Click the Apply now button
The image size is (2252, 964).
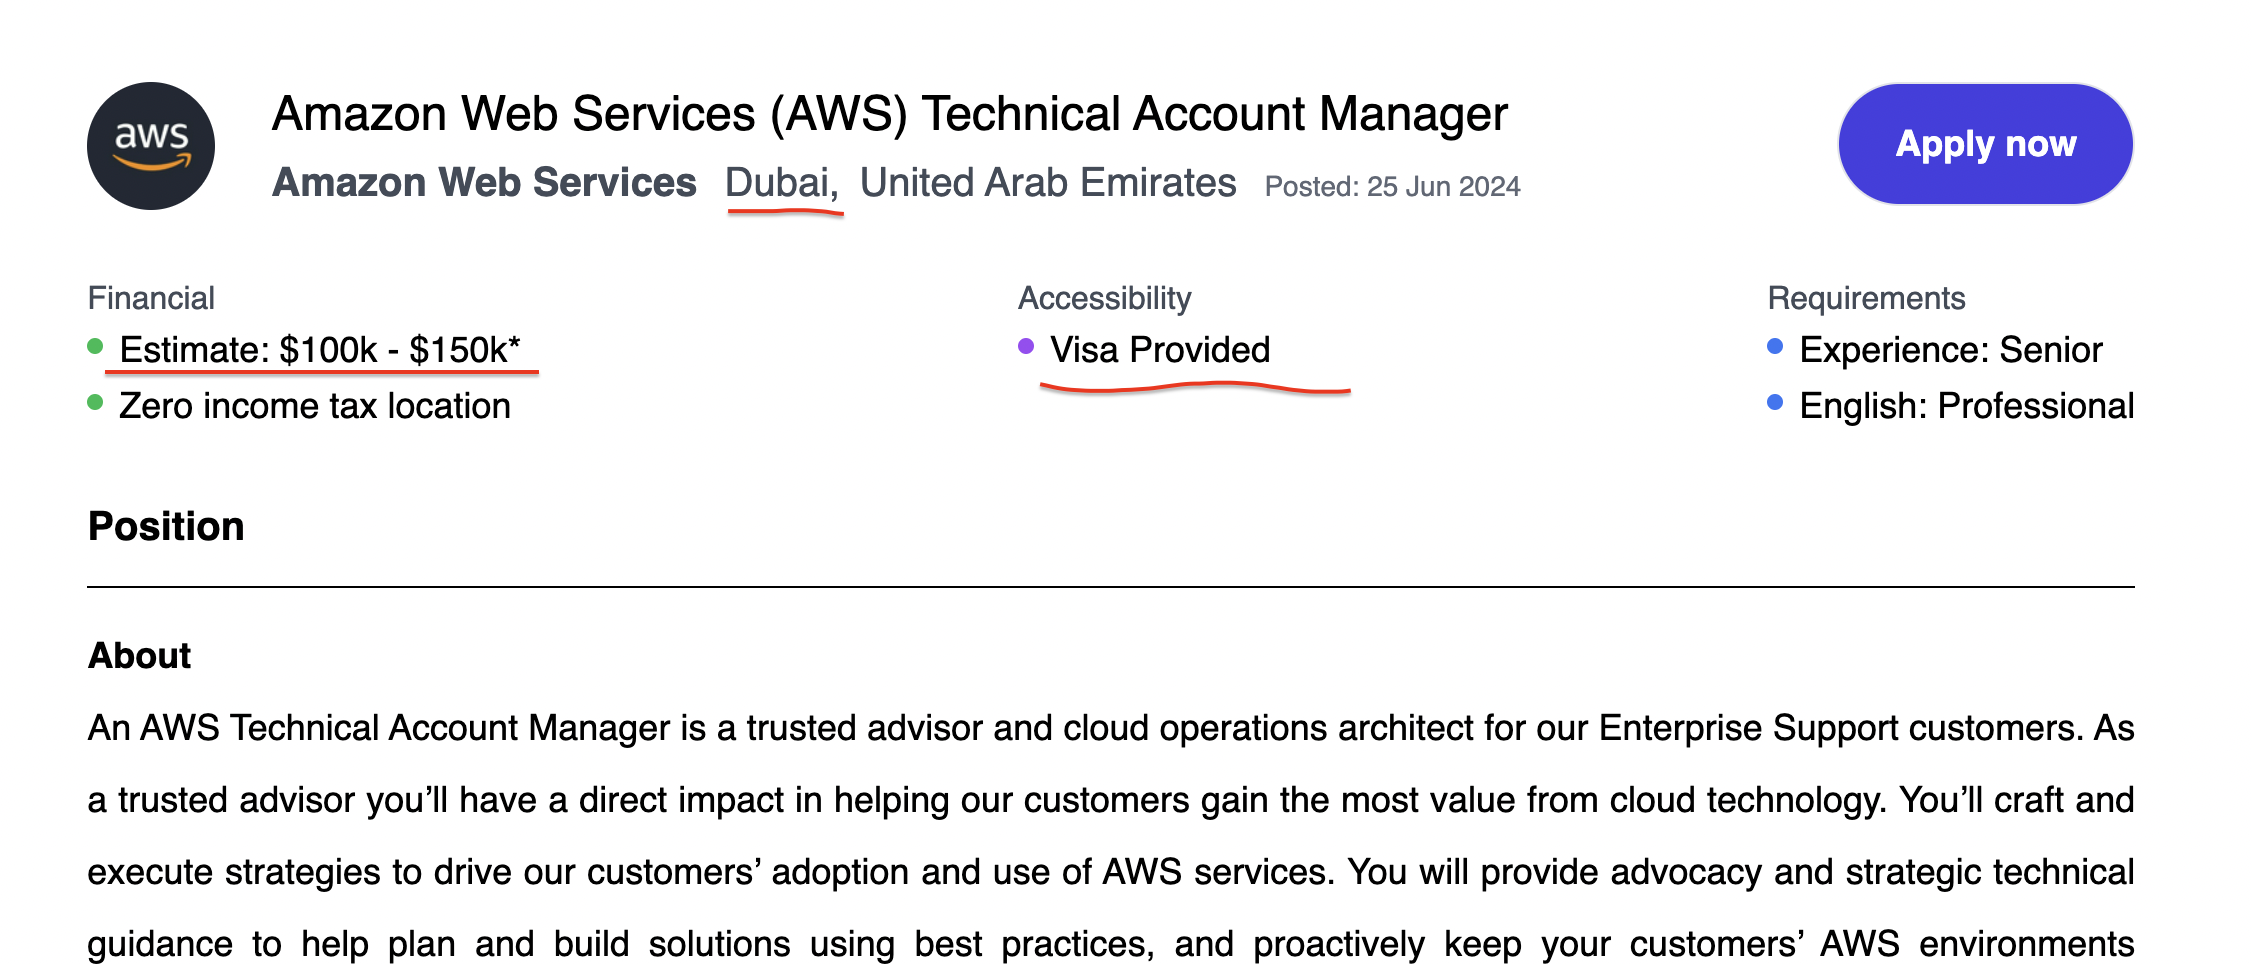pos(1985,144)
